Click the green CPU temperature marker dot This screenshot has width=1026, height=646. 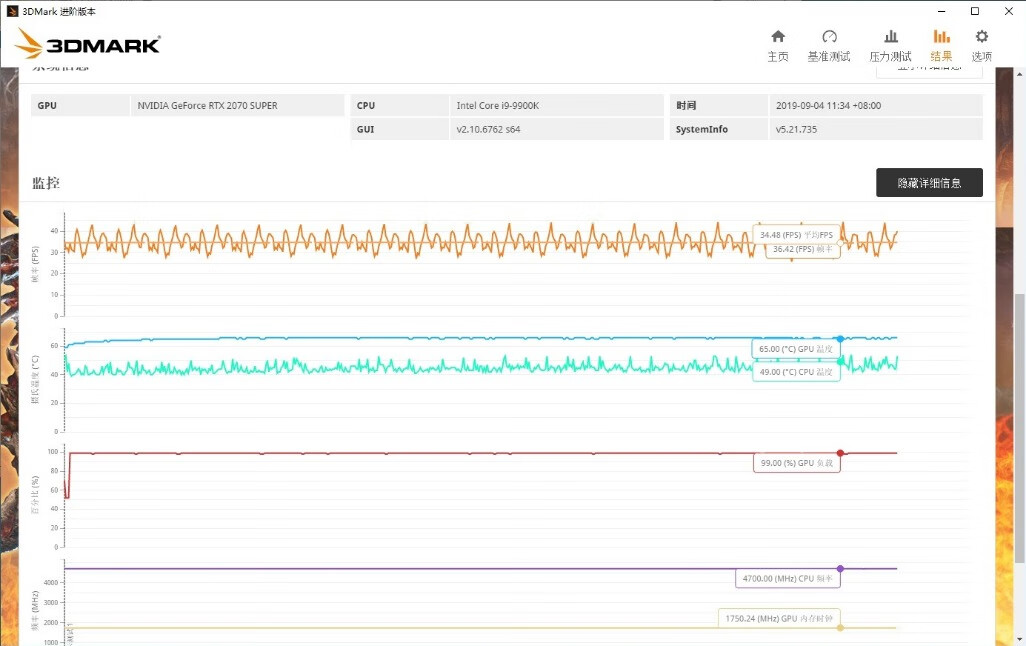[x=840, y=361]
